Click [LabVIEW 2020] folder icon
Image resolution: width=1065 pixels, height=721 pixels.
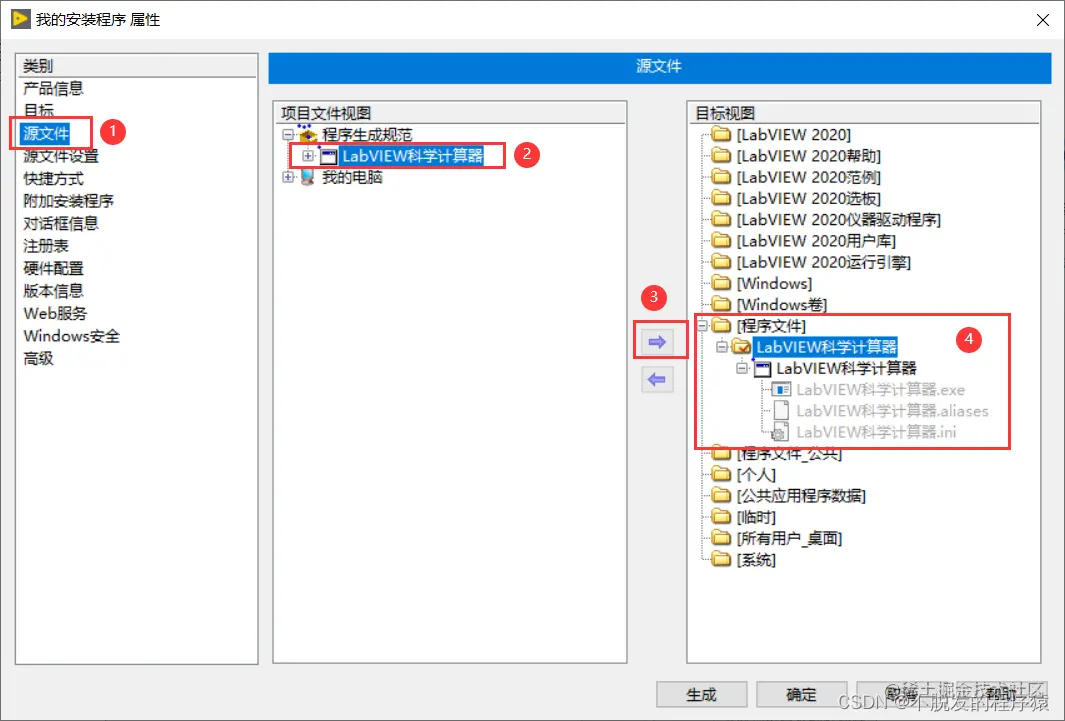pyautogui.click(x=721, y=134)
